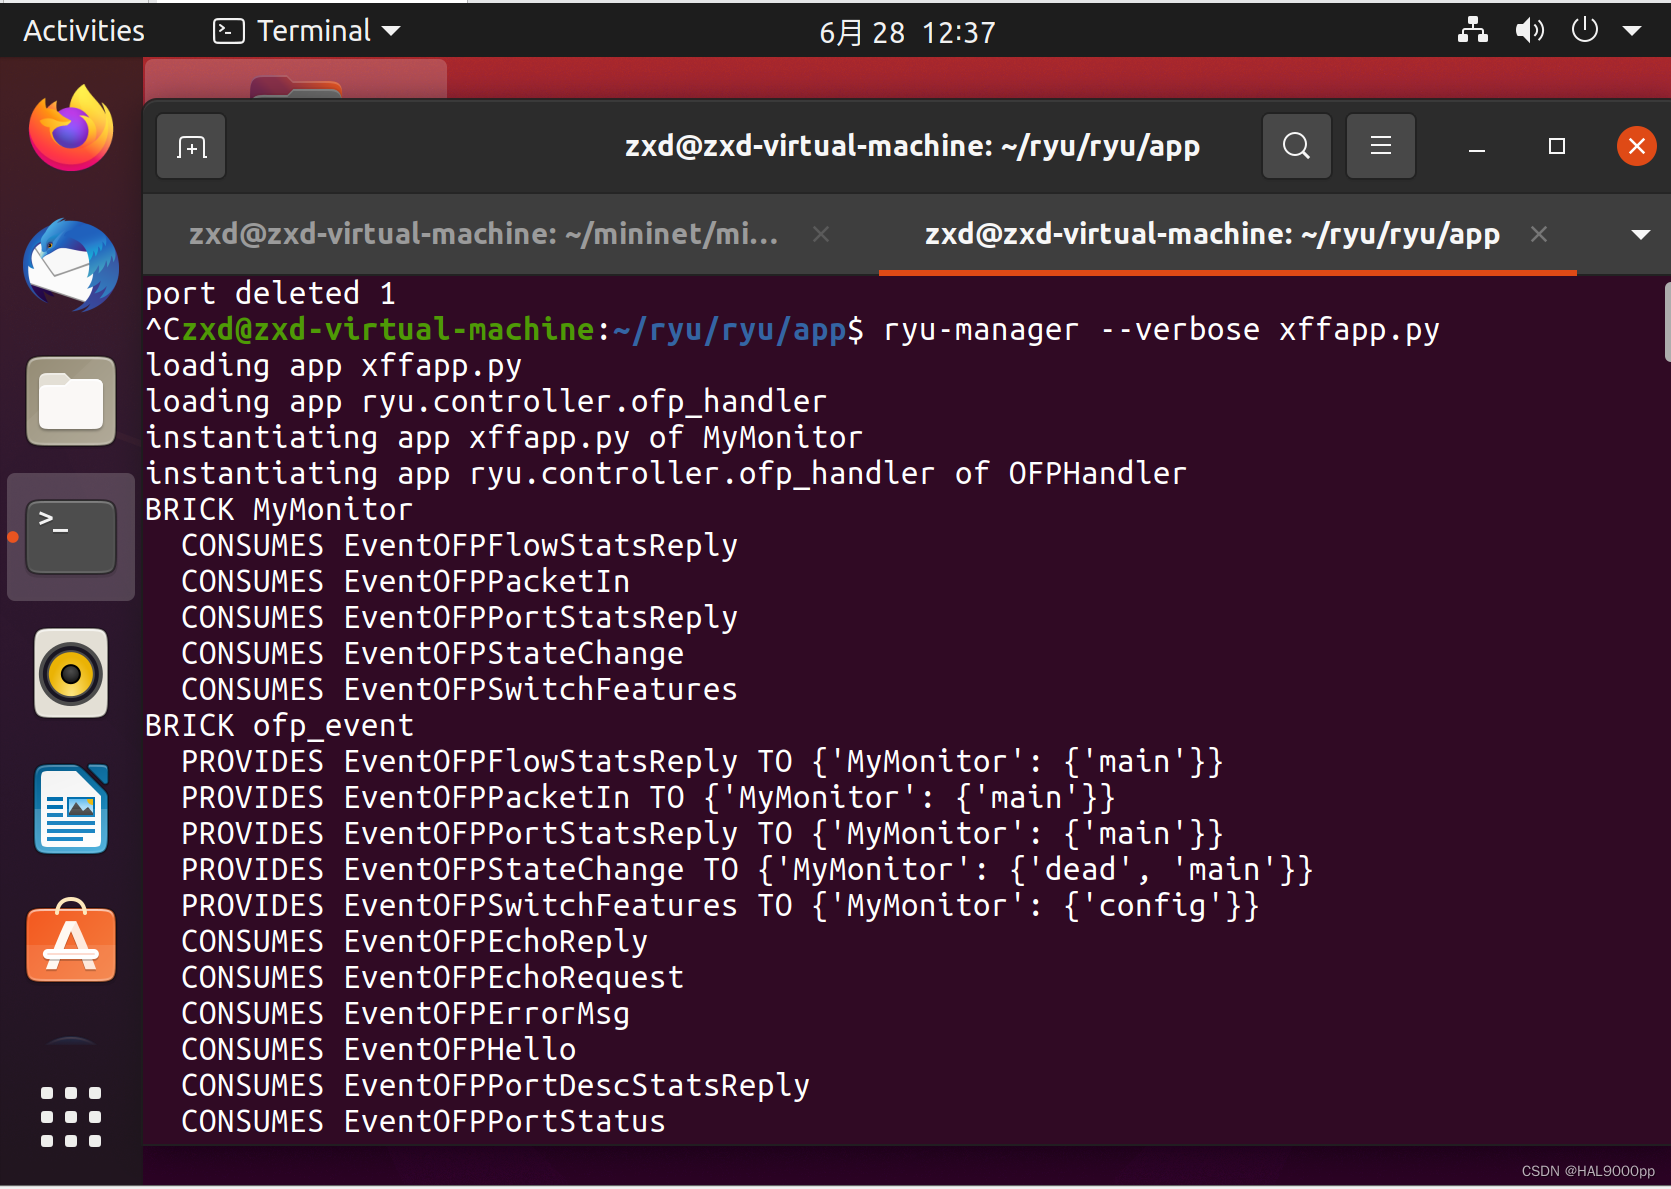Click the network status icon in top bar
Screen dimensions: 1671x1189
(x=1472, y=31)
